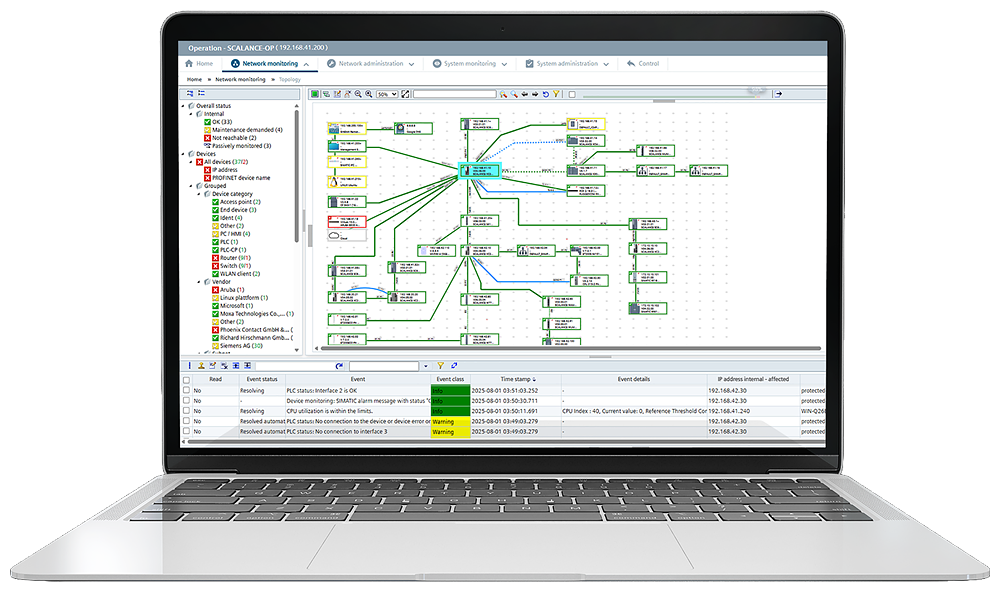Click the yellow filter icon in topology toolbar
This screenshot has height=592, width=1000.
(x=556, y=94)
